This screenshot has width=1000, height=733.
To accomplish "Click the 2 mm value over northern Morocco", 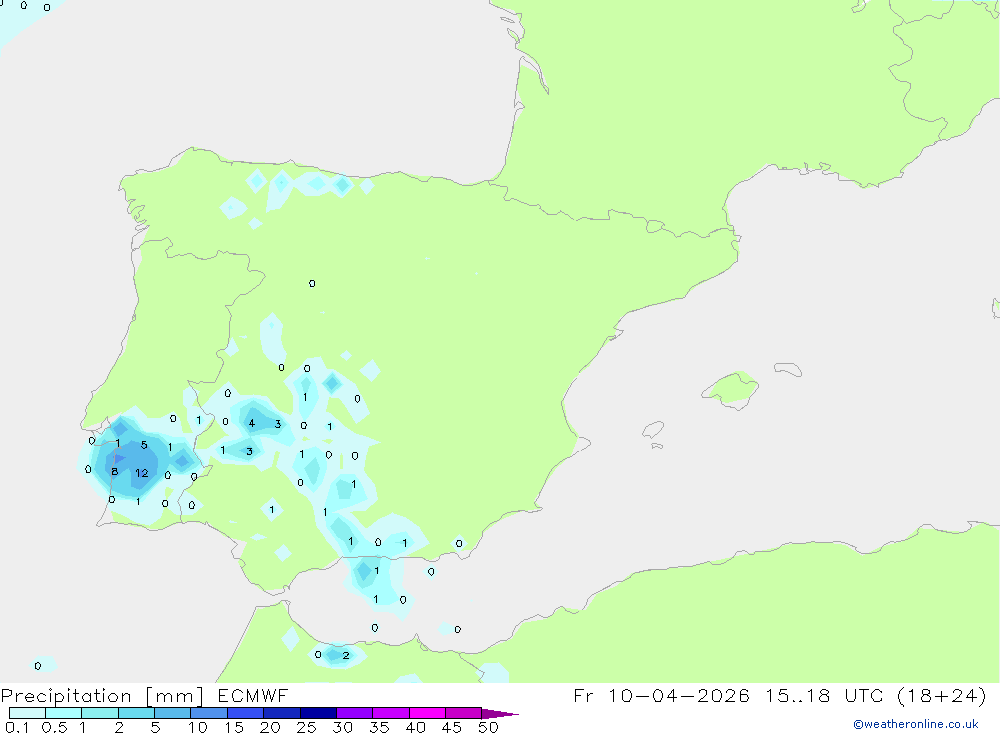I will (x=346, y=655).
